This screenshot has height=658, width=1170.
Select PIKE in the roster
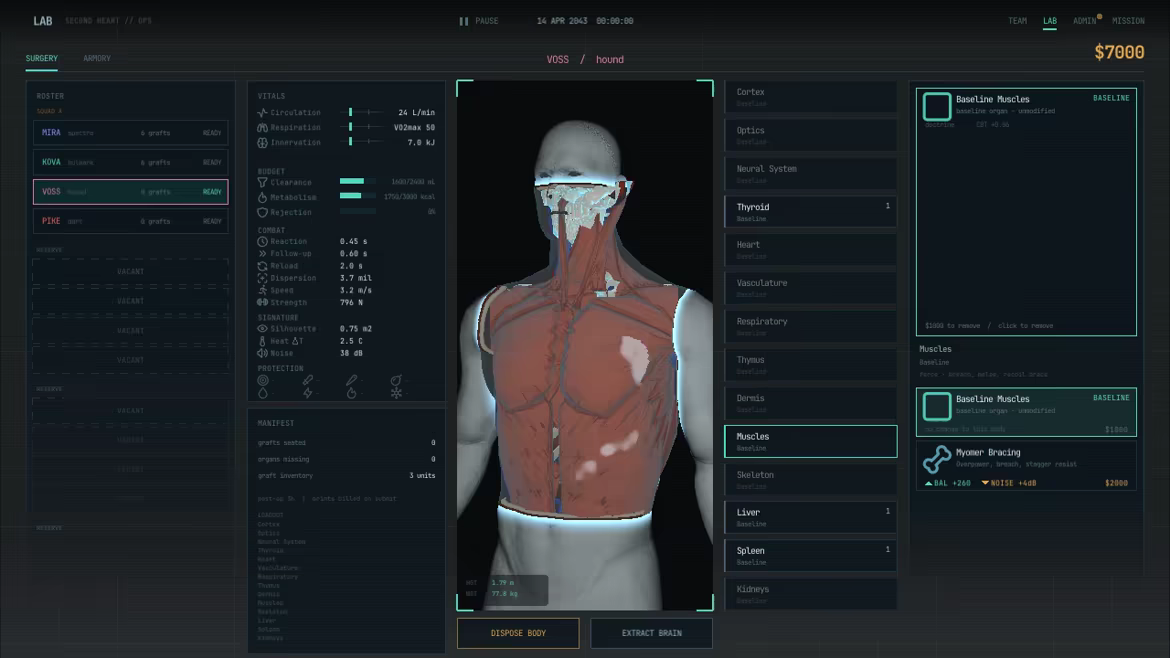[131, 221]
